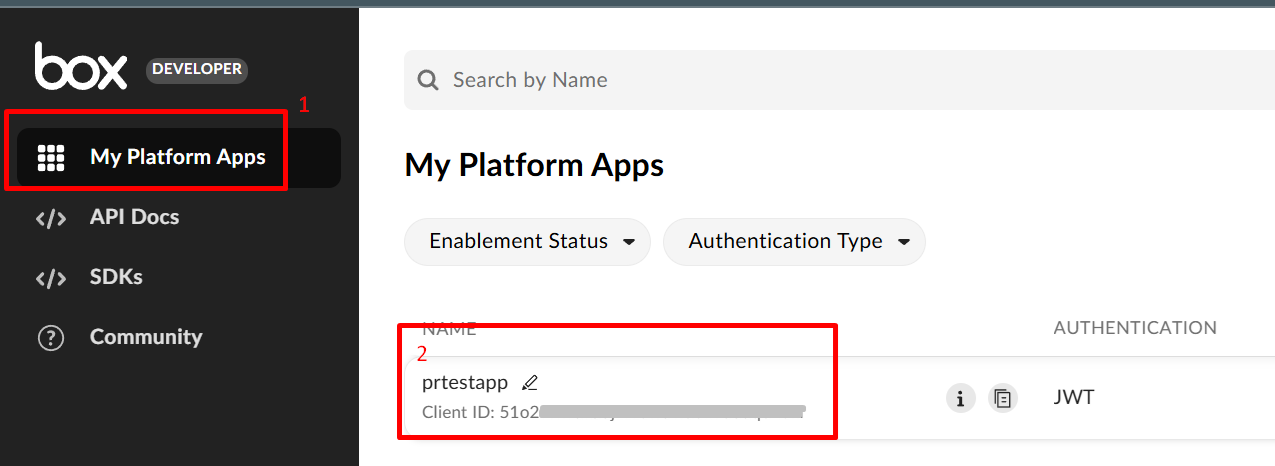Open the Community sidebar link
The height and width of the screenshot is (466, 1275).
point(146,337)
